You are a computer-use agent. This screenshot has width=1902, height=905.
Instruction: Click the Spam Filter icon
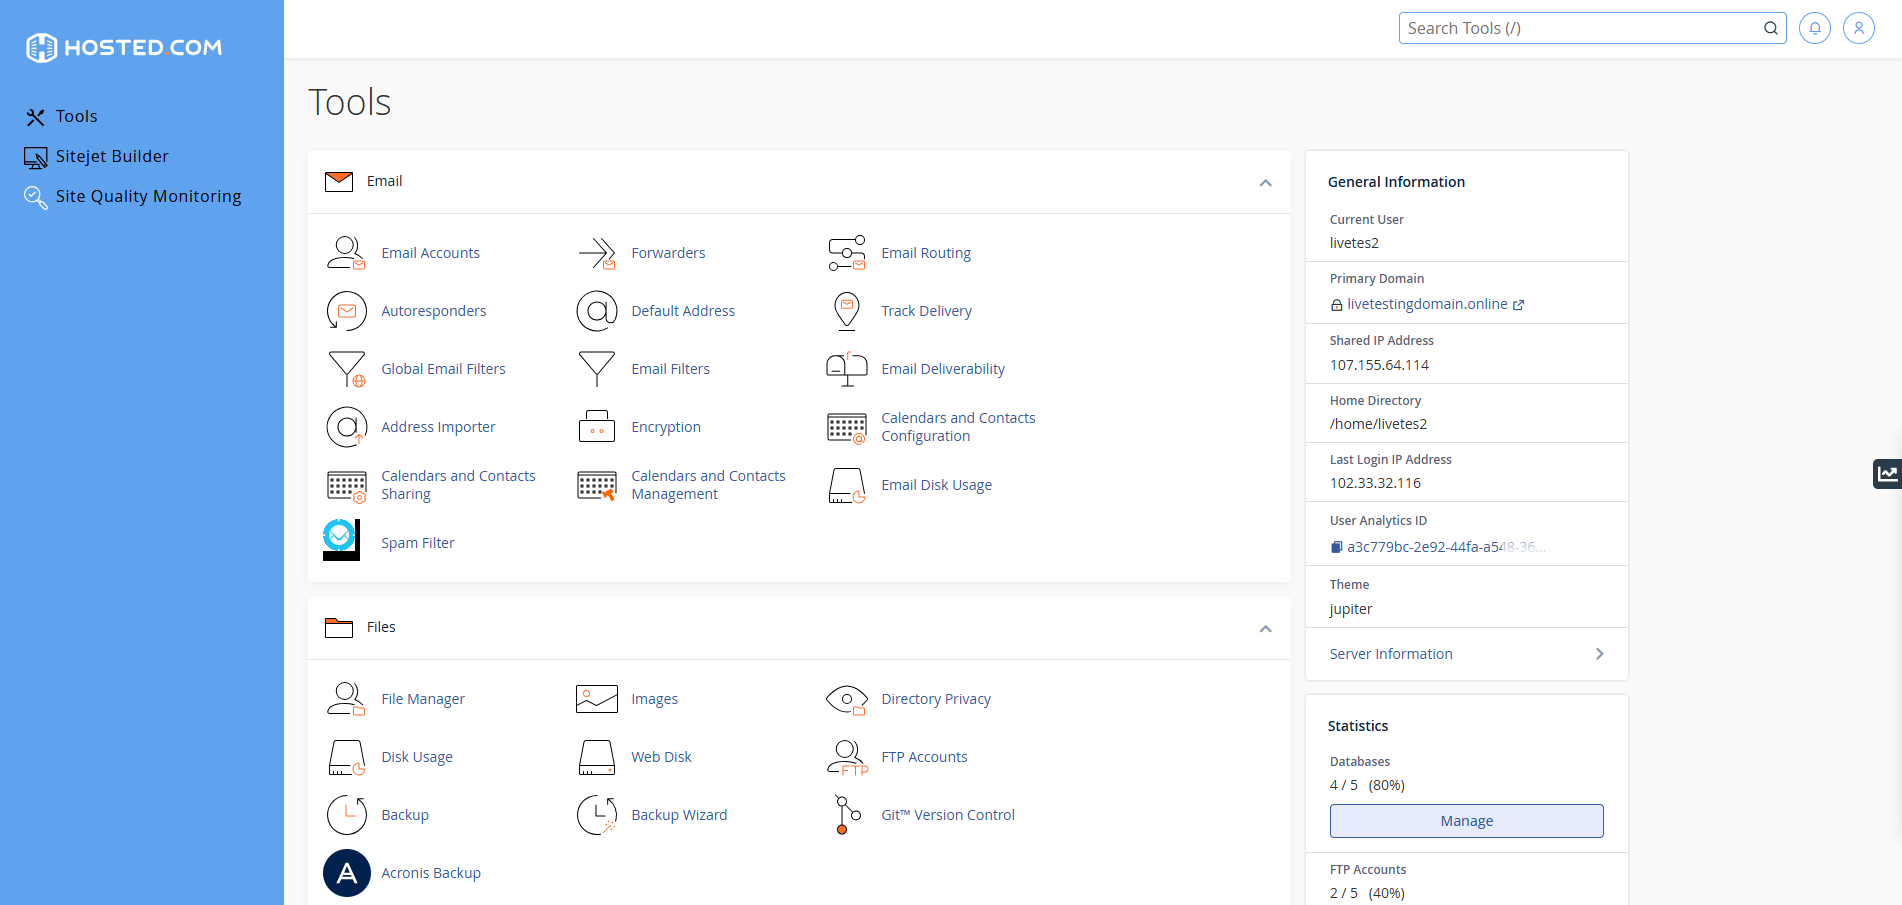point(341,540)
